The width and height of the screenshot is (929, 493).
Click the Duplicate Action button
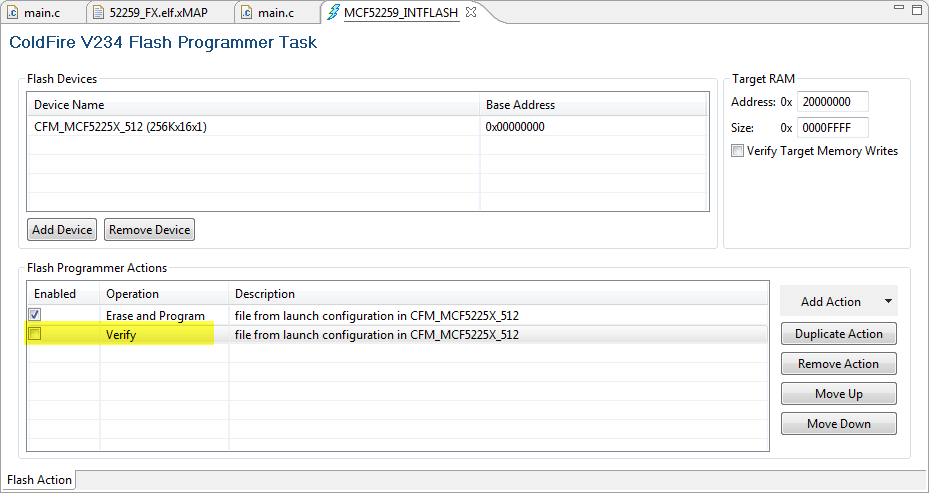pos(838,334)
